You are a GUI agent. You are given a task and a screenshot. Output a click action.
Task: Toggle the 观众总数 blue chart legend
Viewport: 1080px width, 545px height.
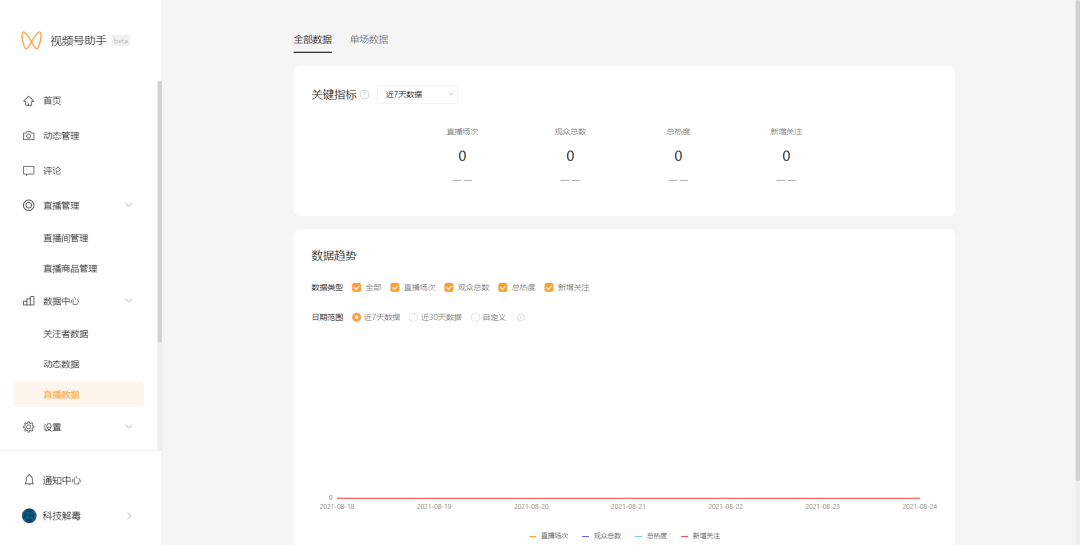[x=601, y=535]
